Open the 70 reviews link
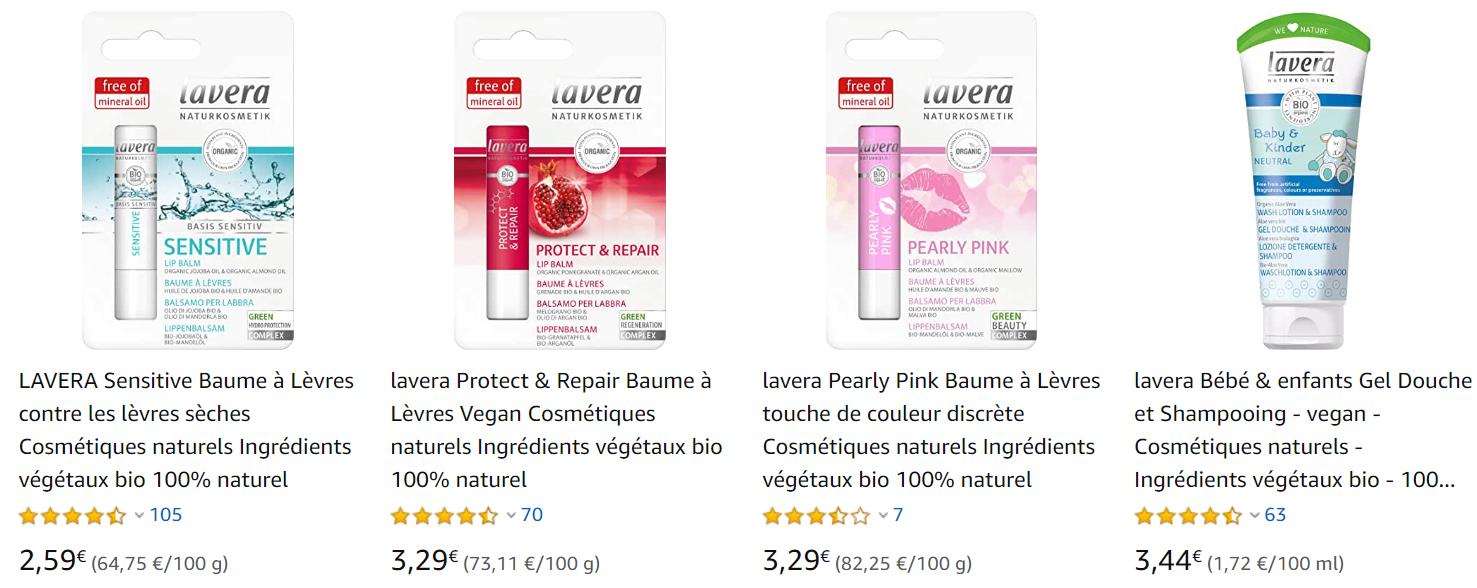Image resolution: width=1477 pixels, height=588 pixels. click(532, 515)
